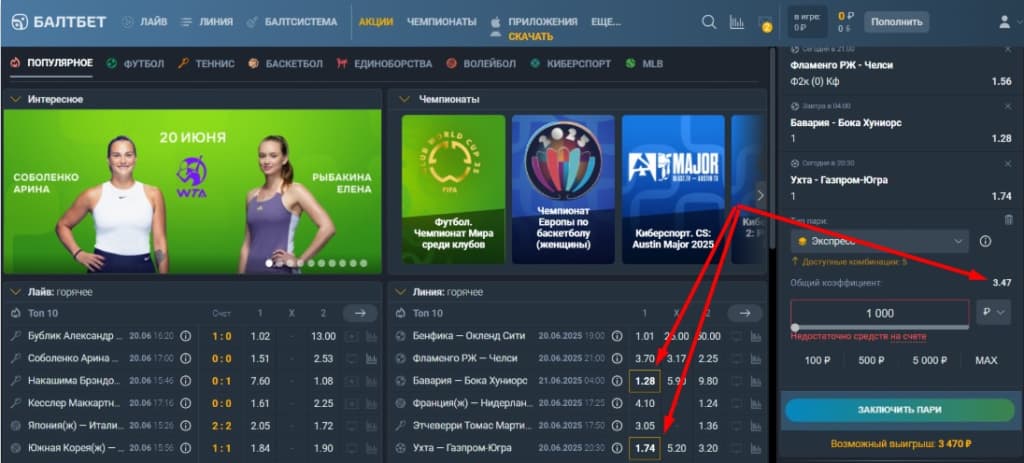Select odds 5.20 draw for Ухта — Газпром-Югра
The image size is (1024, 463).
677,448
